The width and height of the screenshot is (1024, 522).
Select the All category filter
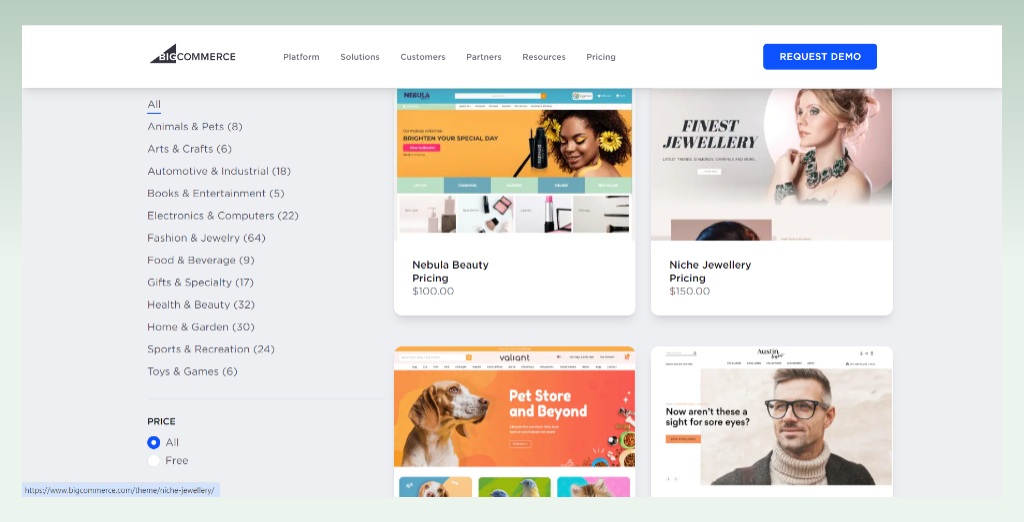coord(154,105)
